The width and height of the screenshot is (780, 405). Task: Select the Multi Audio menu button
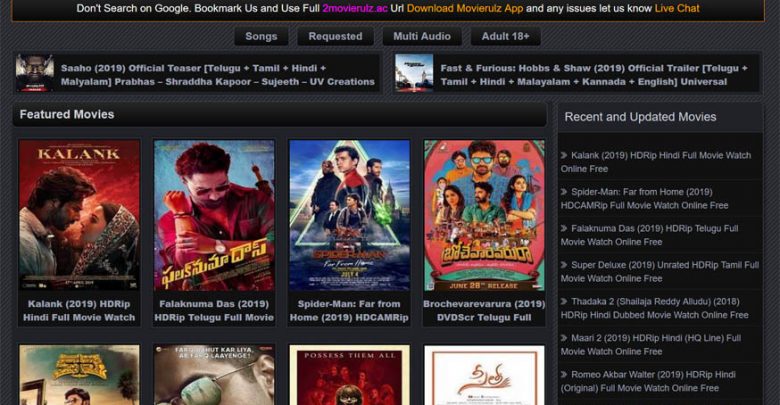[422, 36]
